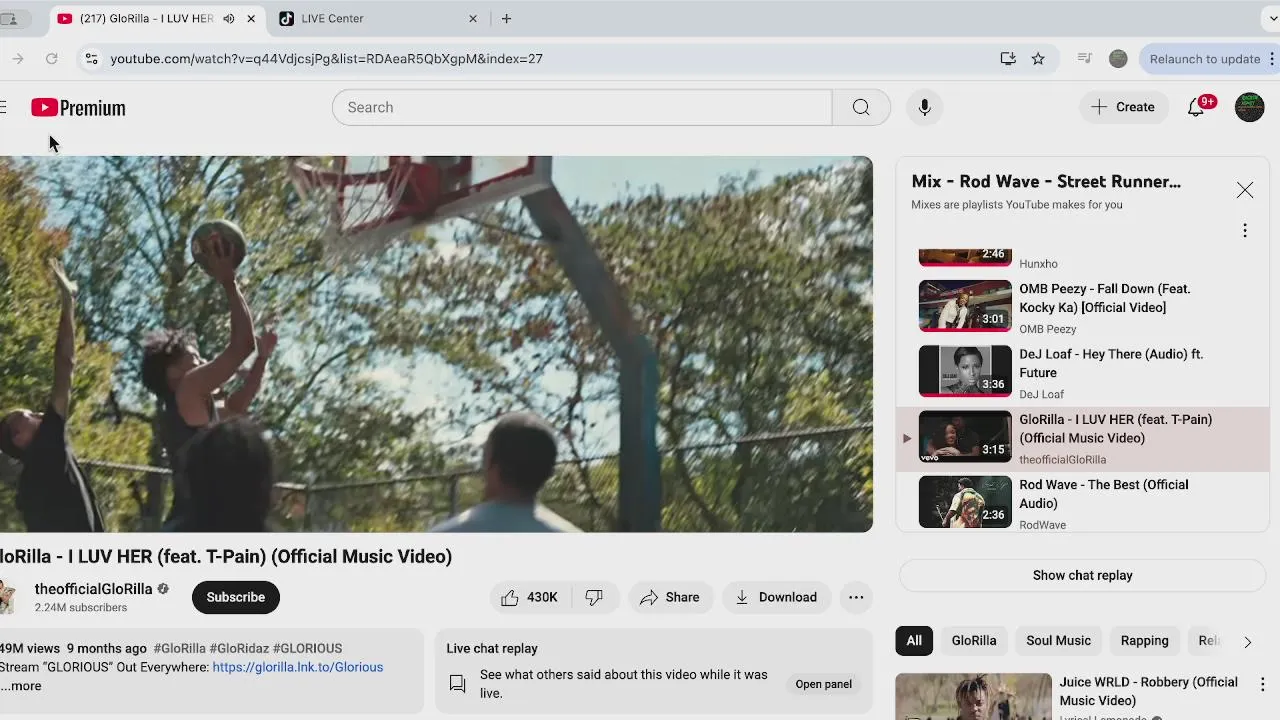Viewport: 1280px width, 720px height.
Task: Play Rod Wave The Best from playlist
Action: coord(1083,503)
